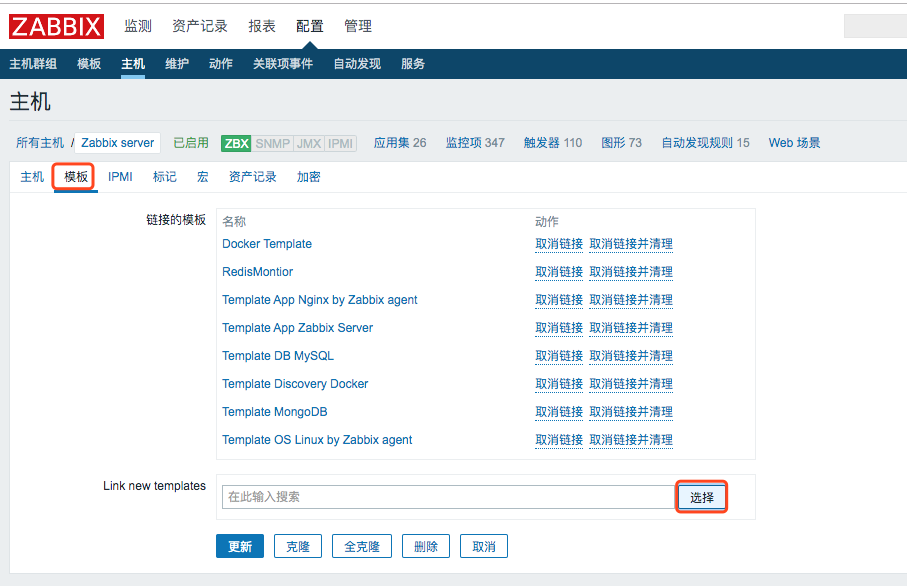Open the Docker Template link
907x586 pixels.
click(x=267, y=244)
